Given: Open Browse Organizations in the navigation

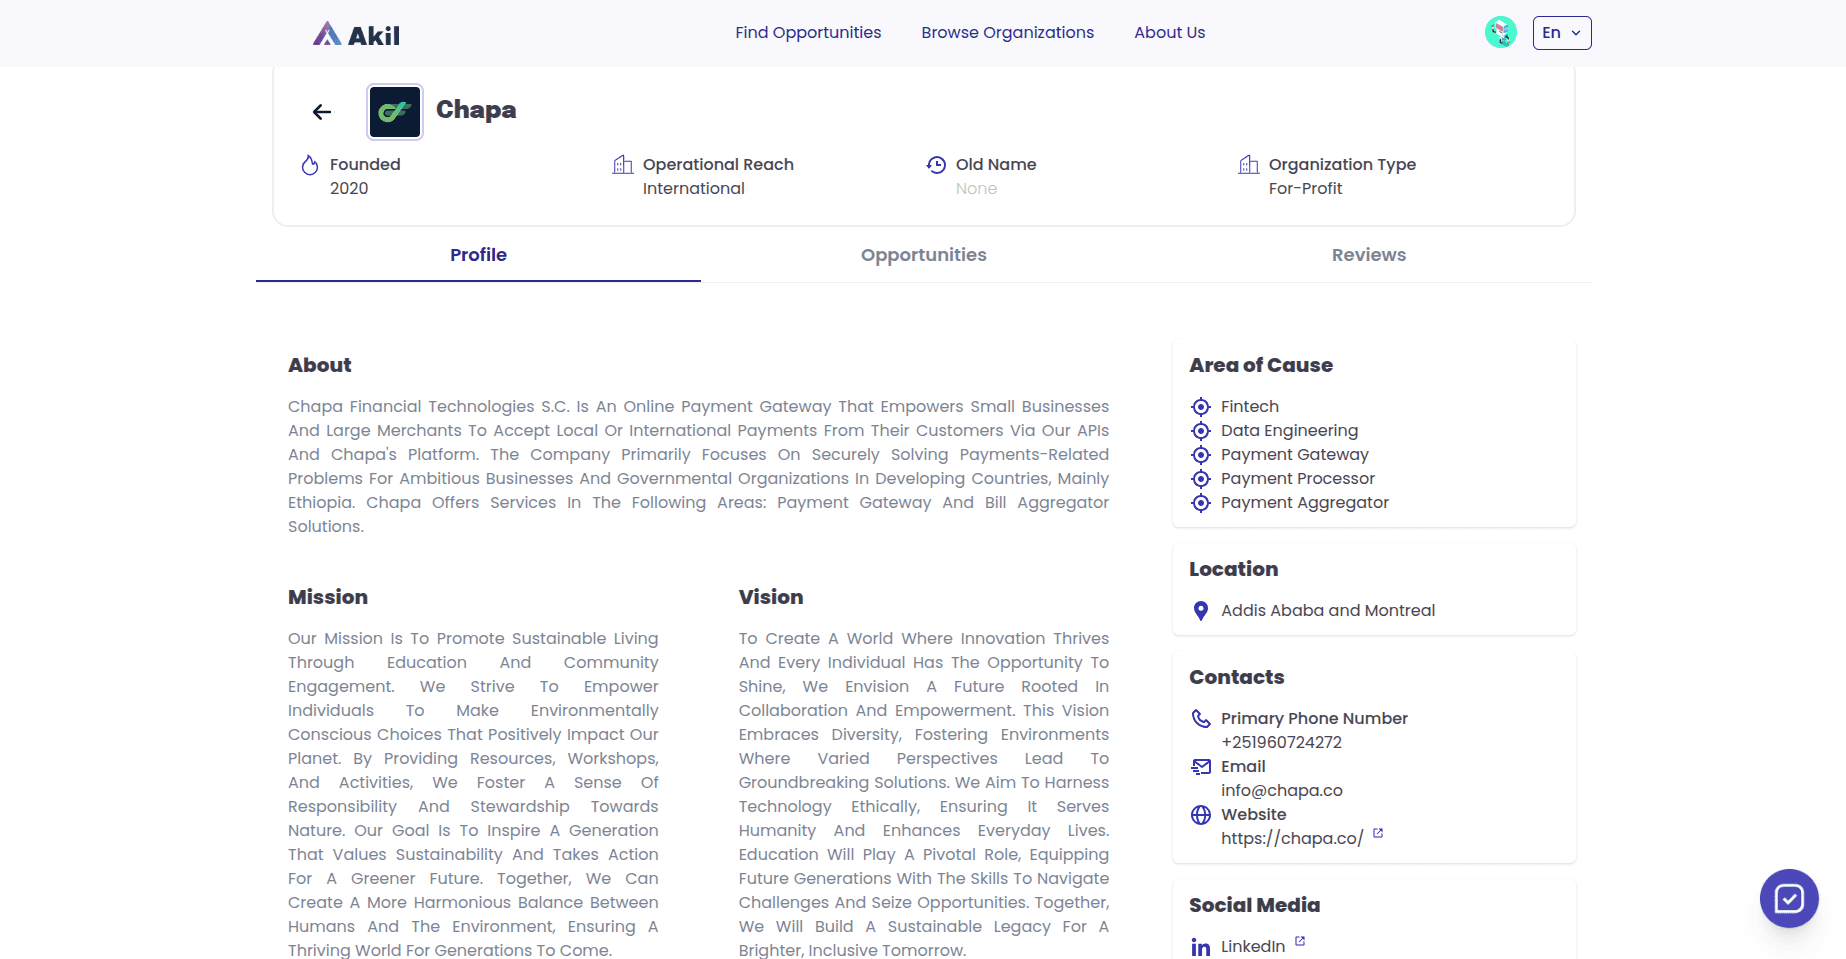Looking at the screenshot, I should click(x=1008, y=32).
